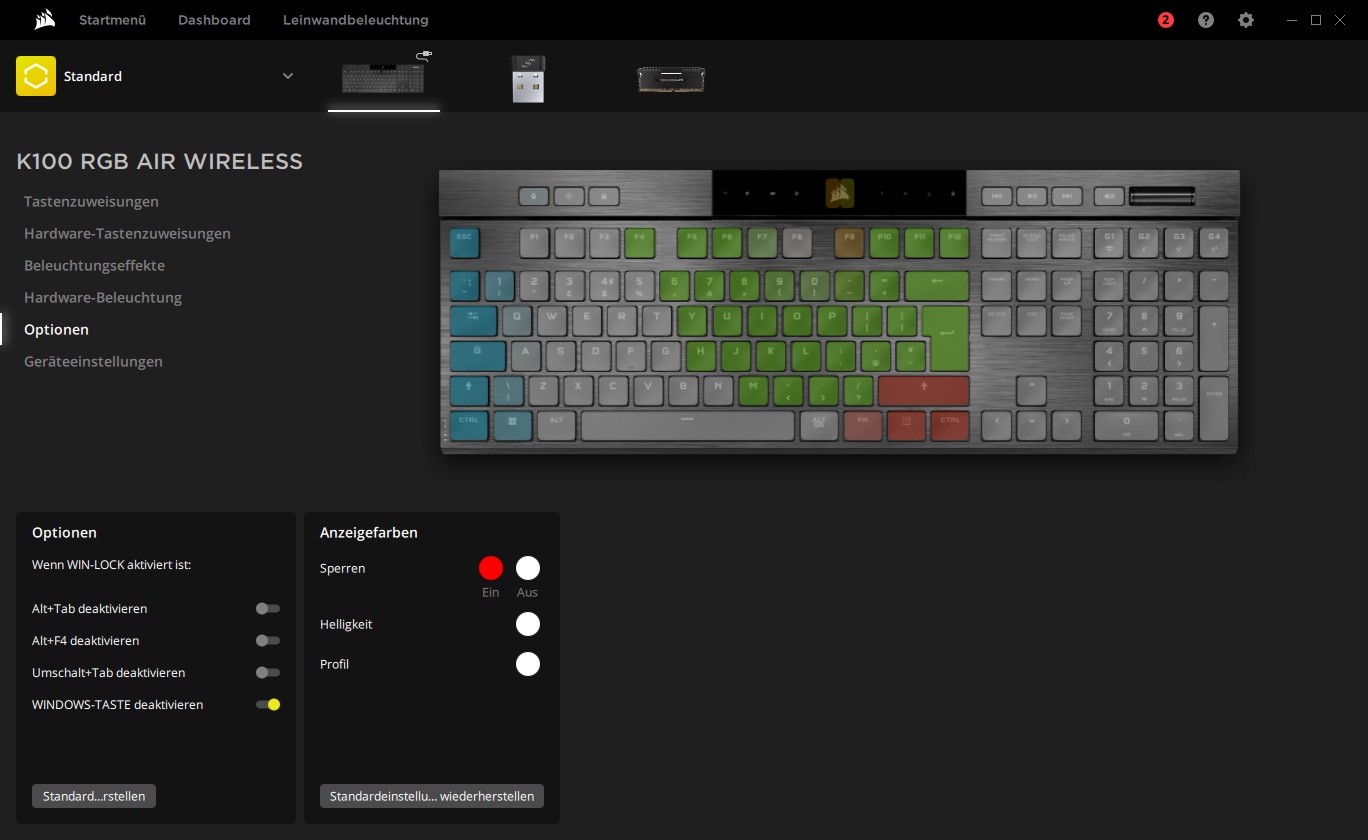
Task: Open the red notifications badge
Action: point(1166,20)
